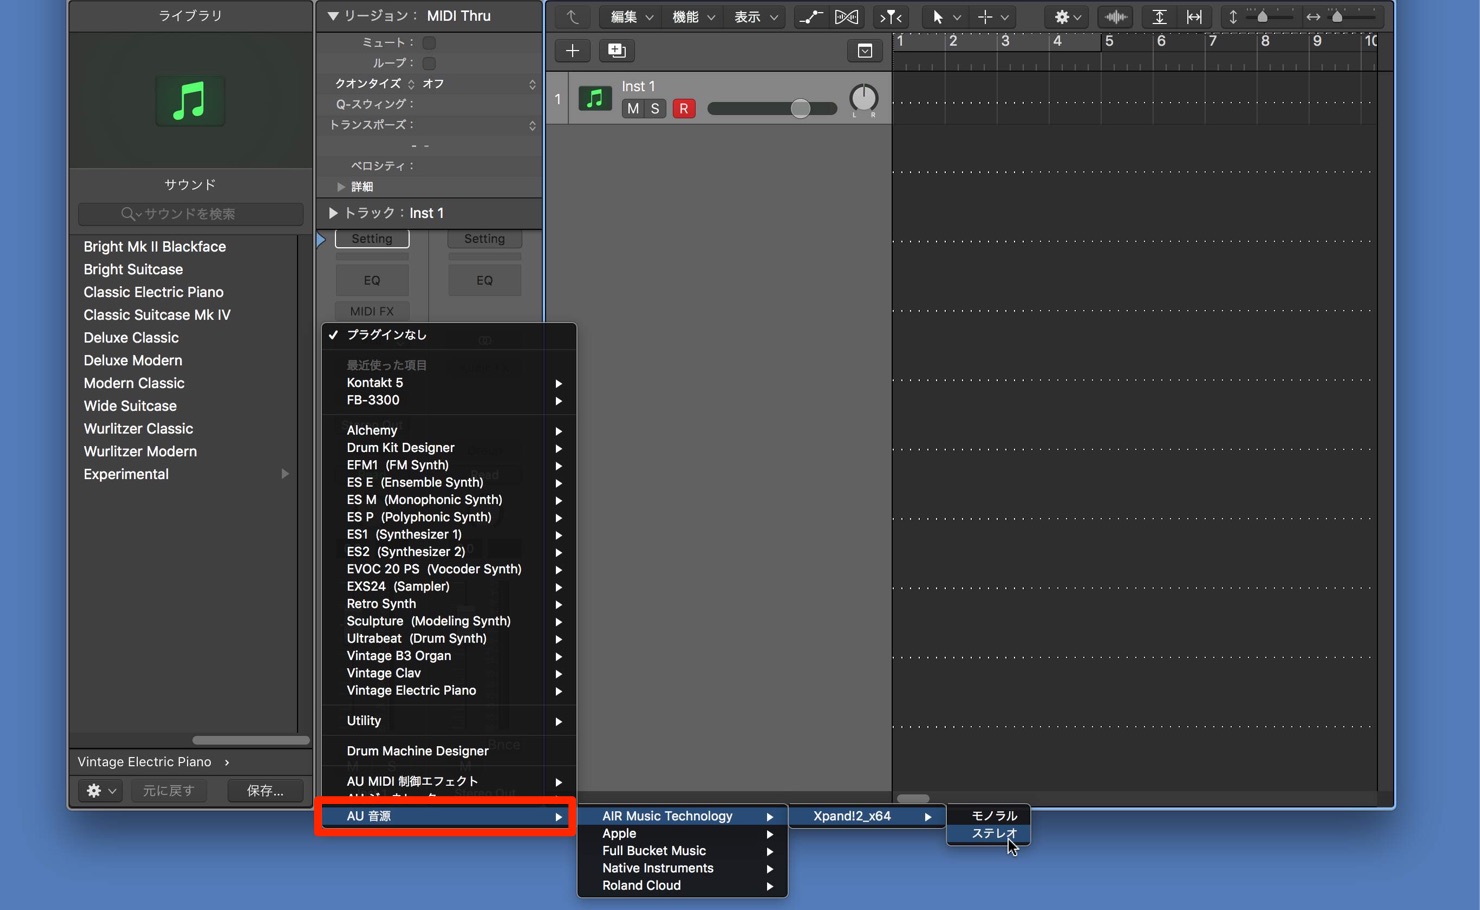1480x910 pixels.
Task: Select Wurlitzer Classic patch
Action: point(138,429)
